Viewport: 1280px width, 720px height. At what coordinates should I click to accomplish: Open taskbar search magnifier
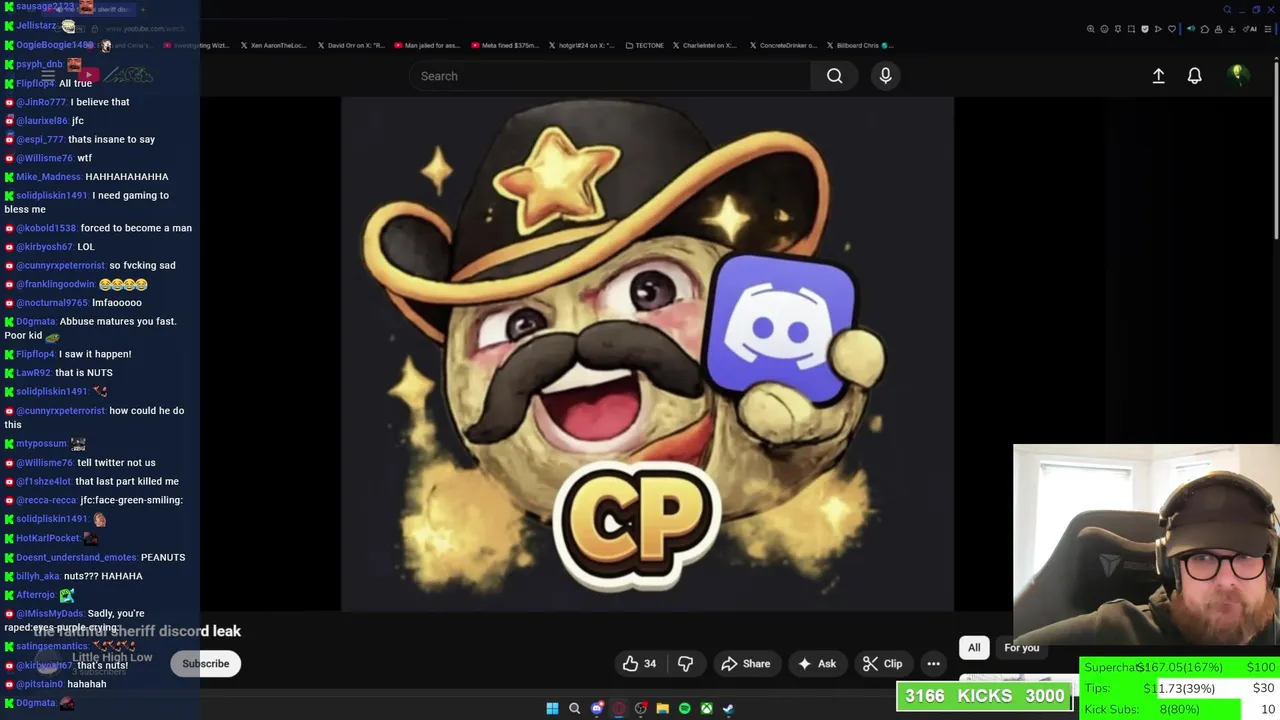[x=574, y=709]
